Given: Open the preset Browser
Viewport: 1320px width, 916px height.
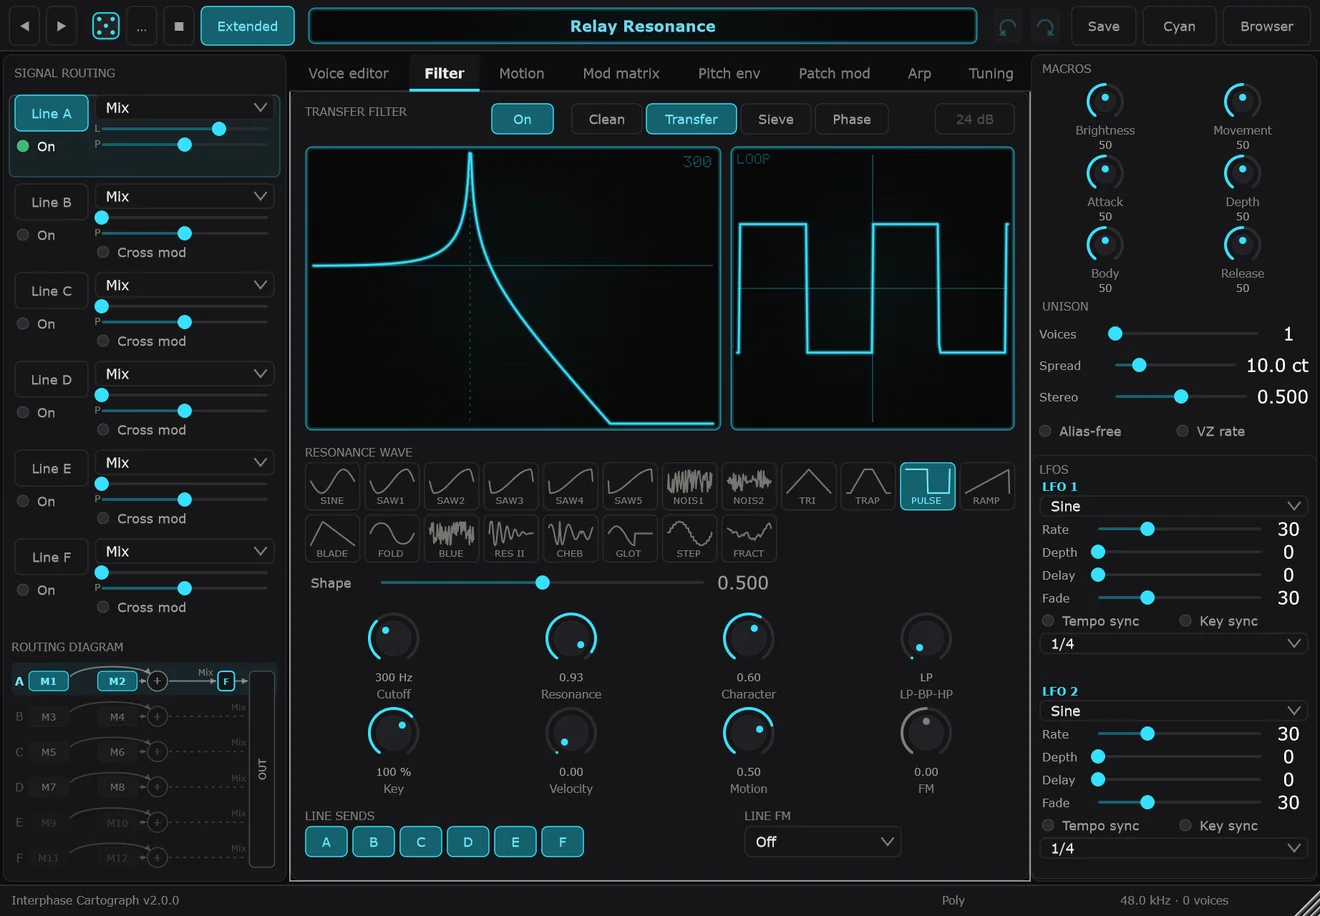Looking at the screenshot, I should pyautogui.click(x=1266, y=26).
